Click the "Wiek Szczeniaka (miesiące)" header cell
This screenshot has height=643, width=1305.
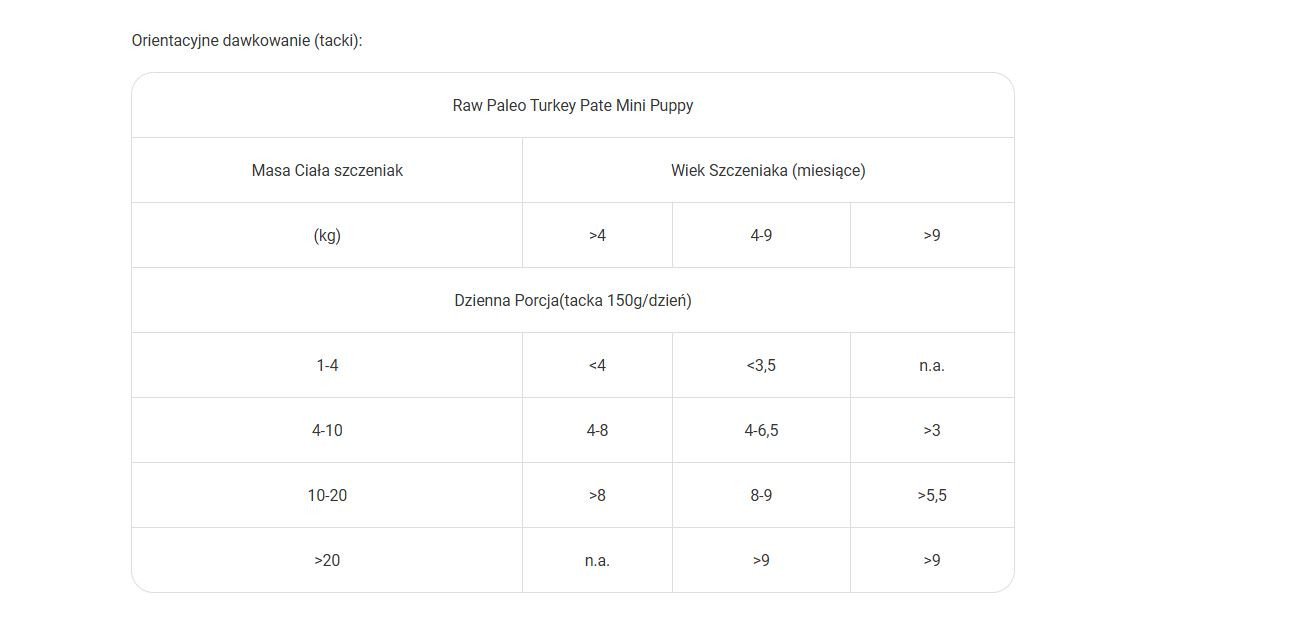[x=768, y=170]
